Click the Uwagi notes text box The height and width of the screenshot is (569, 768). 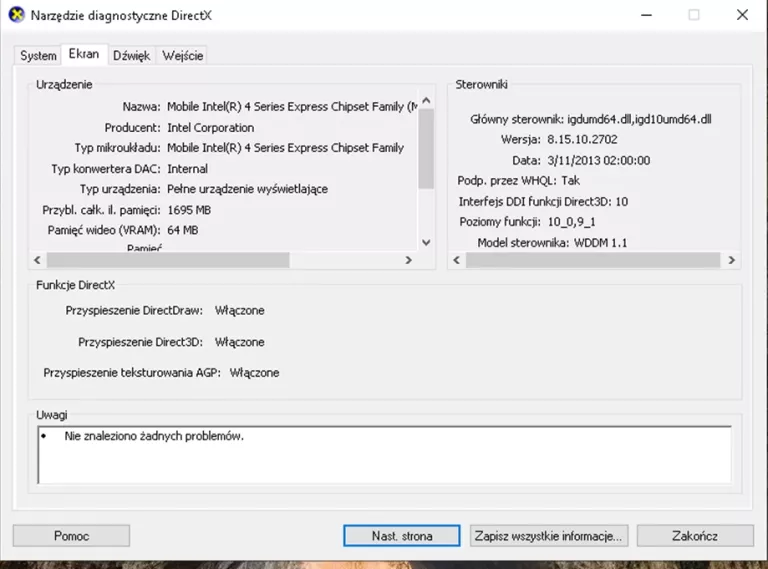point(384,455)
